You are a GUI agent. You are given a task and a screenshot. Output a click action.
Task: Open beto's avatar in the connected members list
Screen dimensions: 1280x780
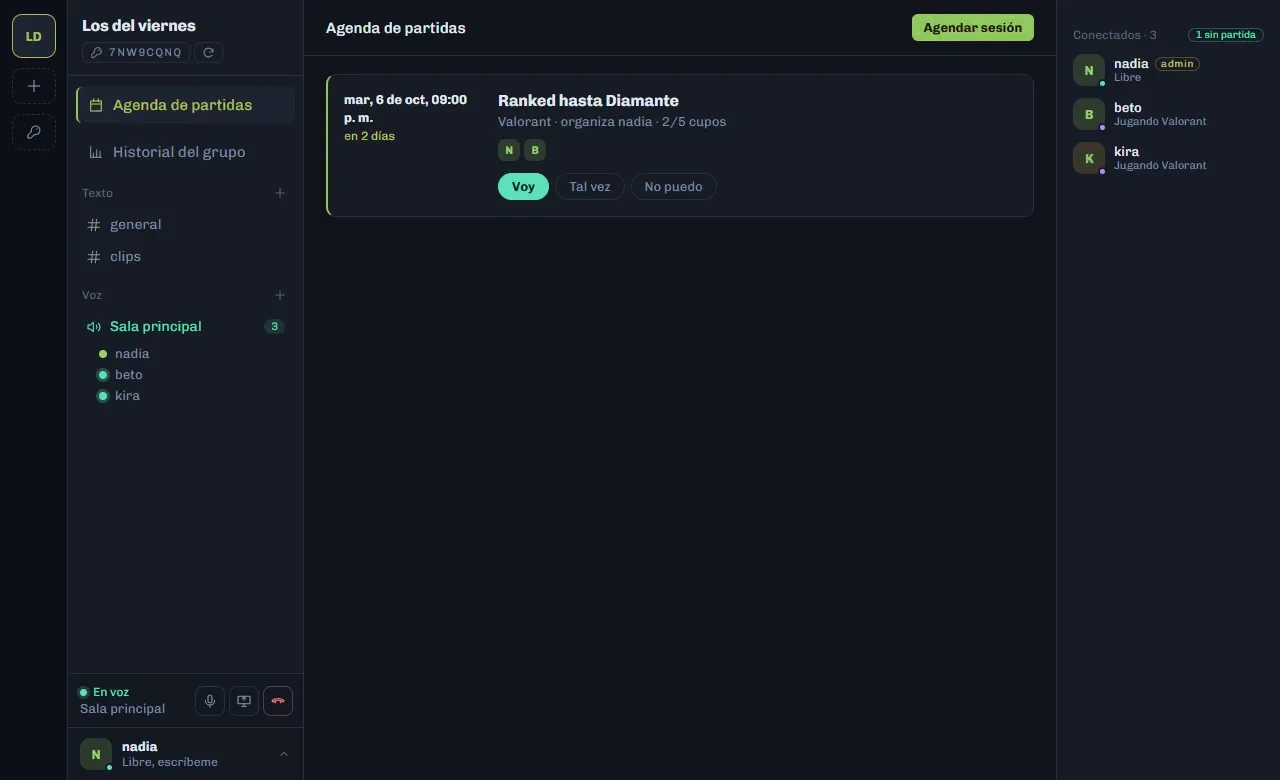pyautogui.click(x=1089, y=114)
